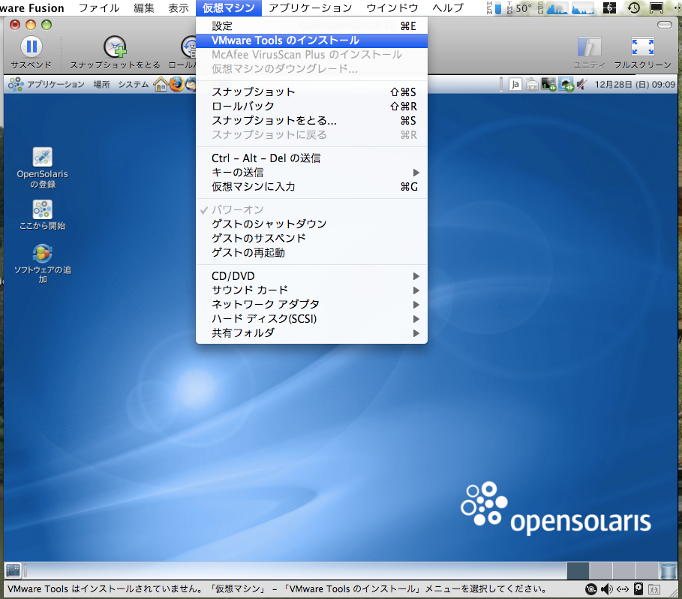Expand the サウンド カード submenu

[x=311, y=290]
